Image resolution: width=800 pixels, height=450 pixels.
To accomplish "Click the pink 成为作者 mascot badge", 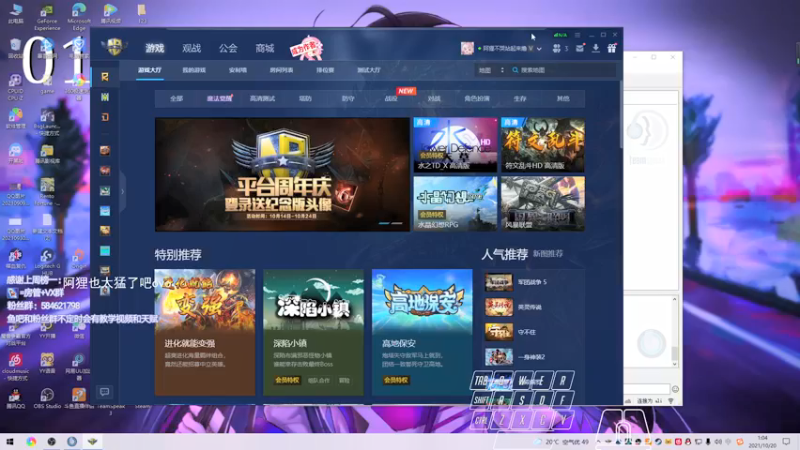I will [307, 48].
